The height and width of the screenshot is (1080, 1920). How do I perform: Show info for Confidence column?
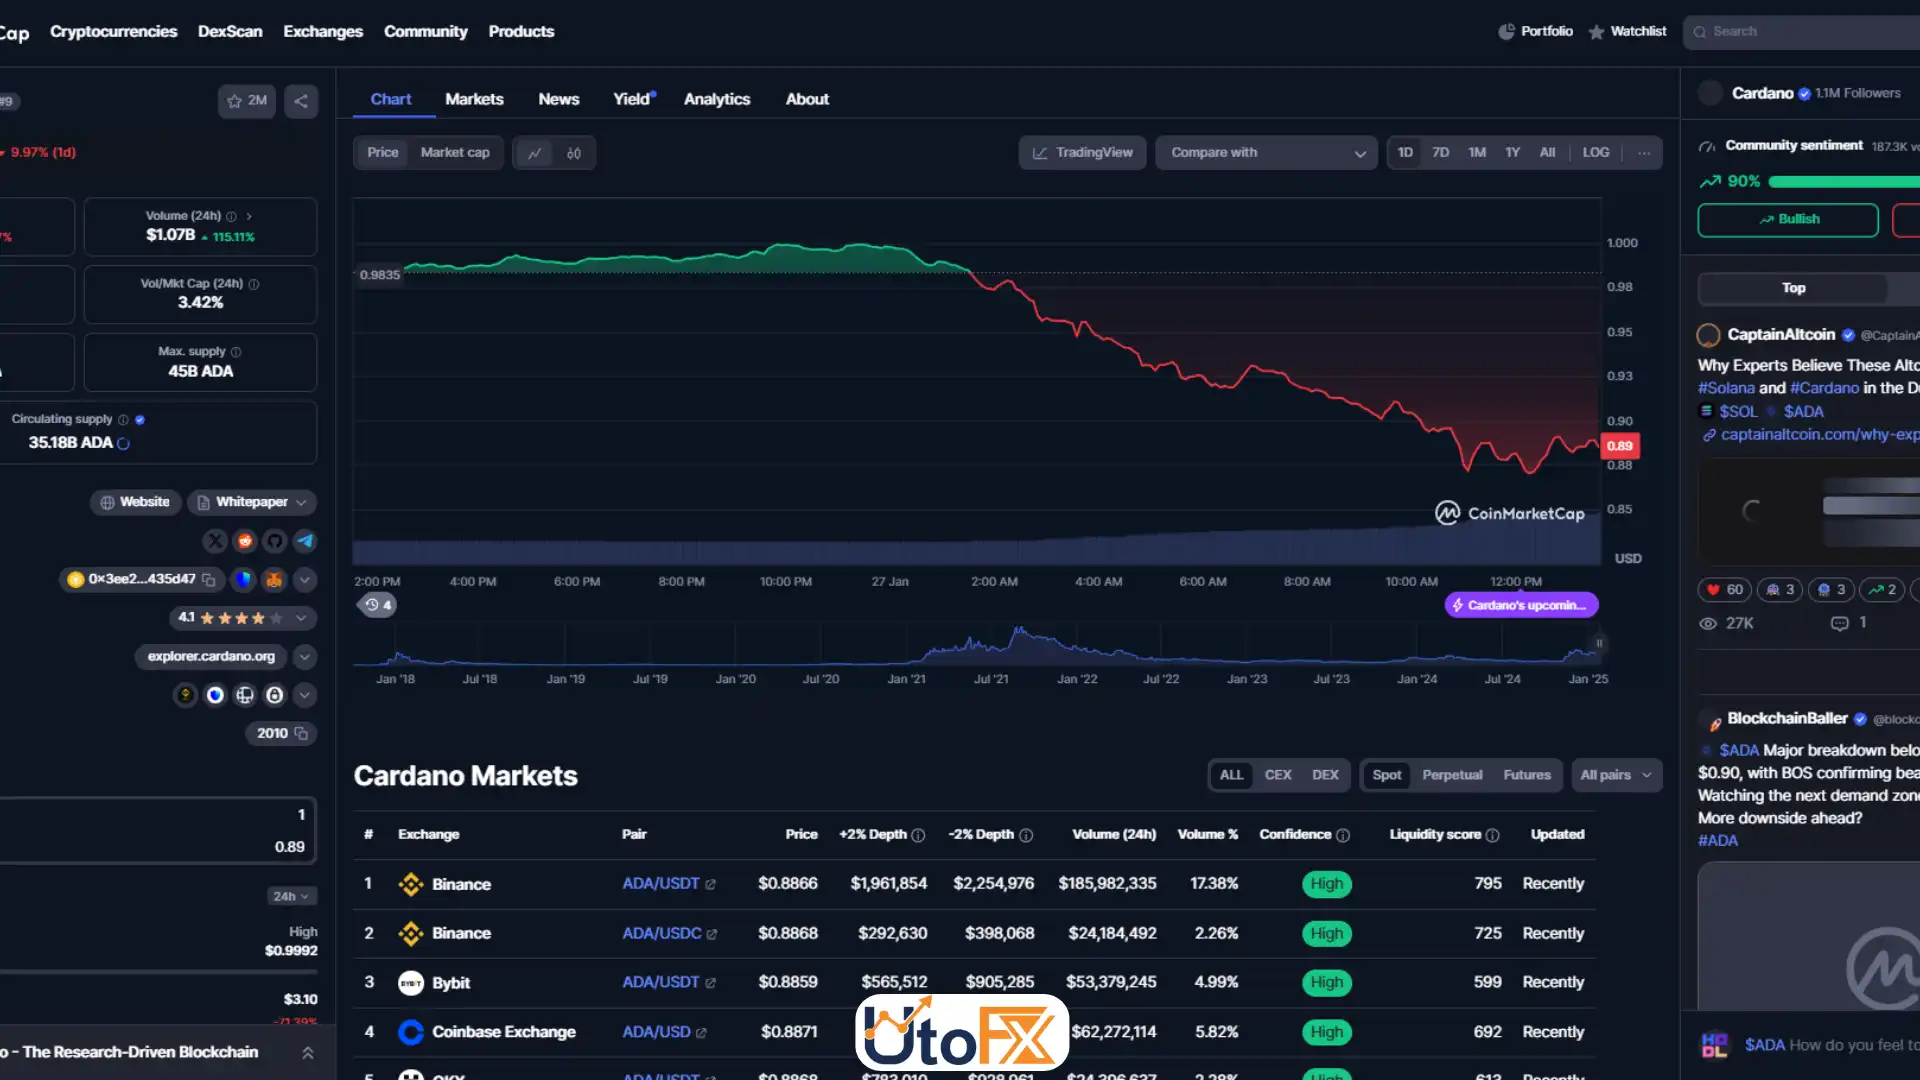click(1343, 835)
